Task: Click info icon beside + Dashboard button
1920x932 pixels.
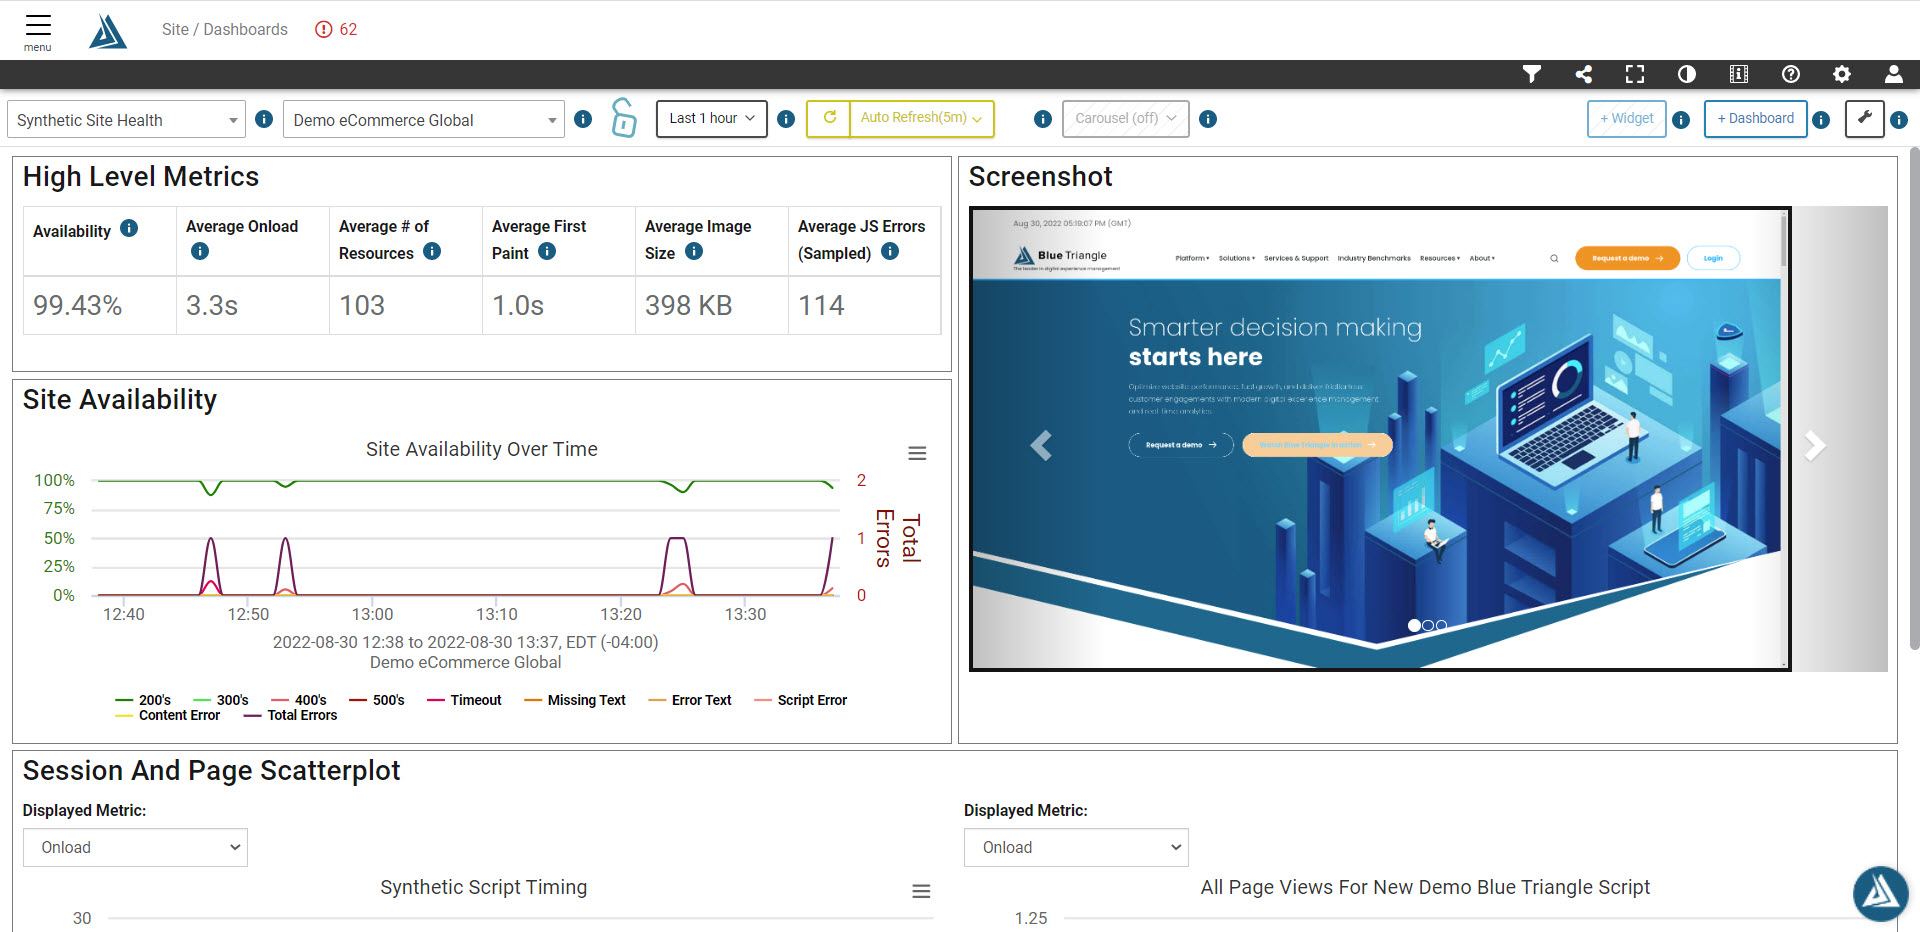Action: click(1821, 120)
